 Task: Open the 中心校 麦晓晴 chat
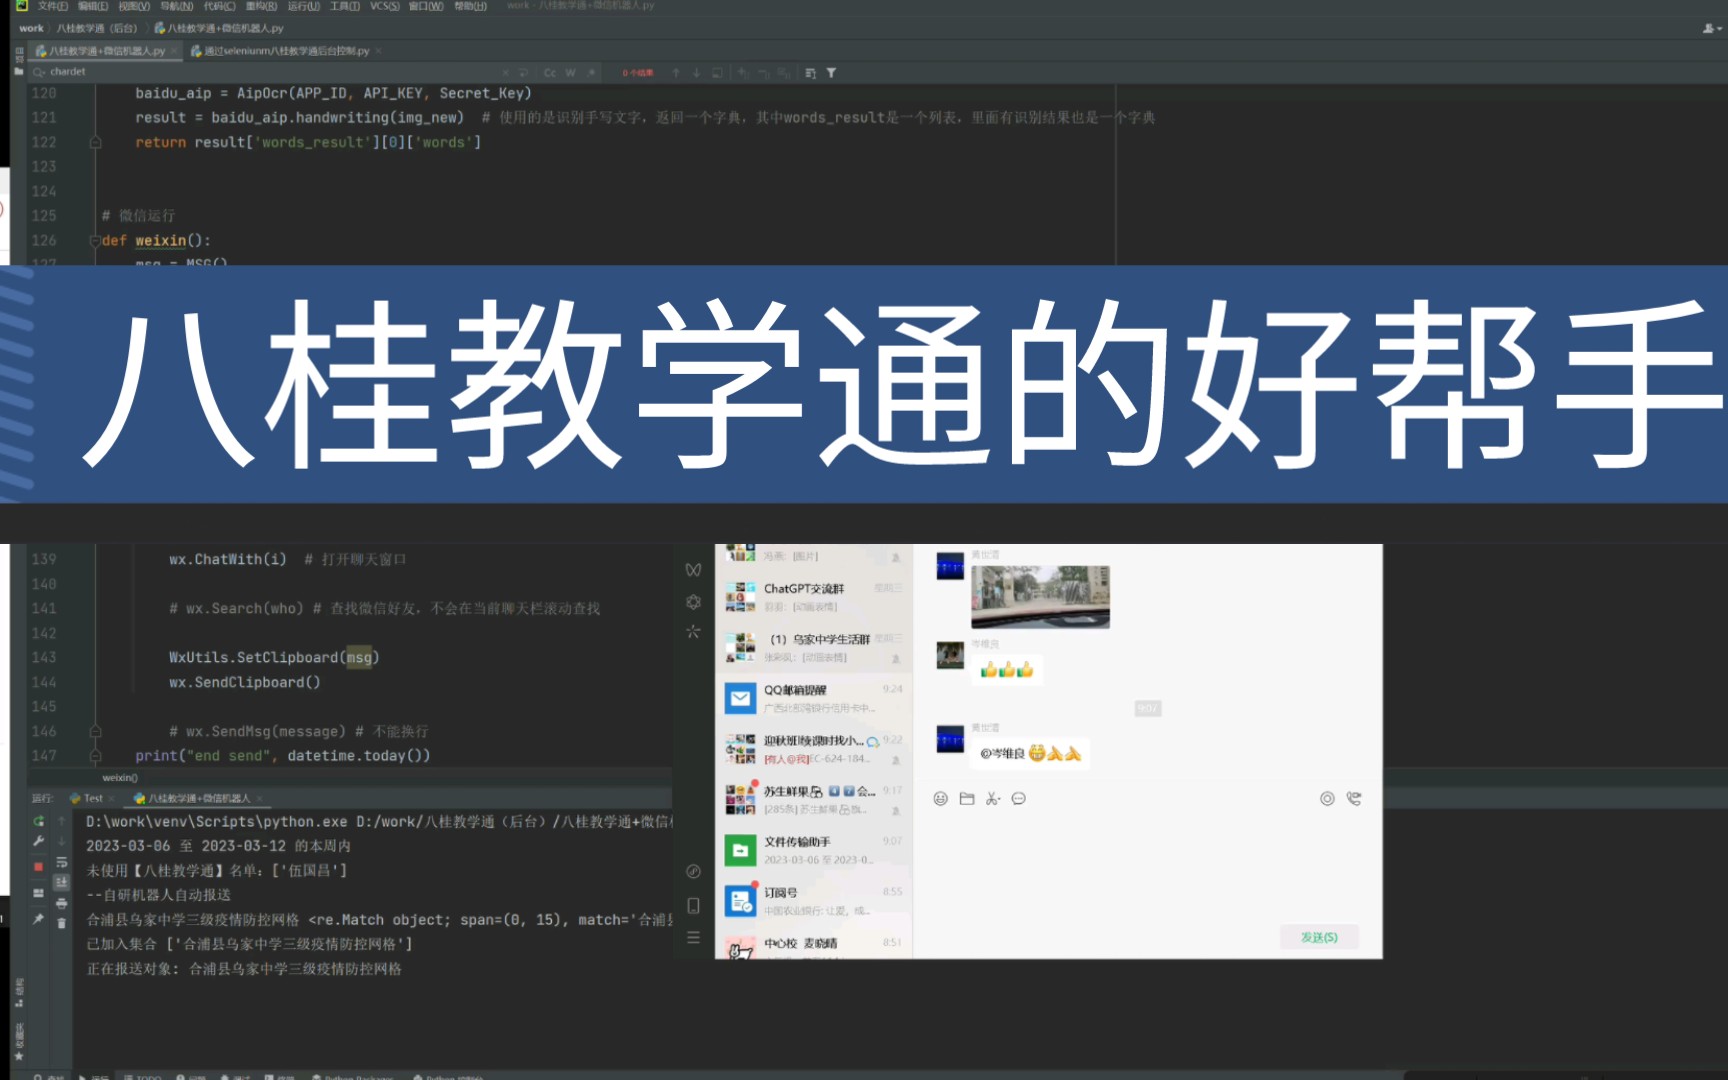pyautogui.click(x=814, y=945)
